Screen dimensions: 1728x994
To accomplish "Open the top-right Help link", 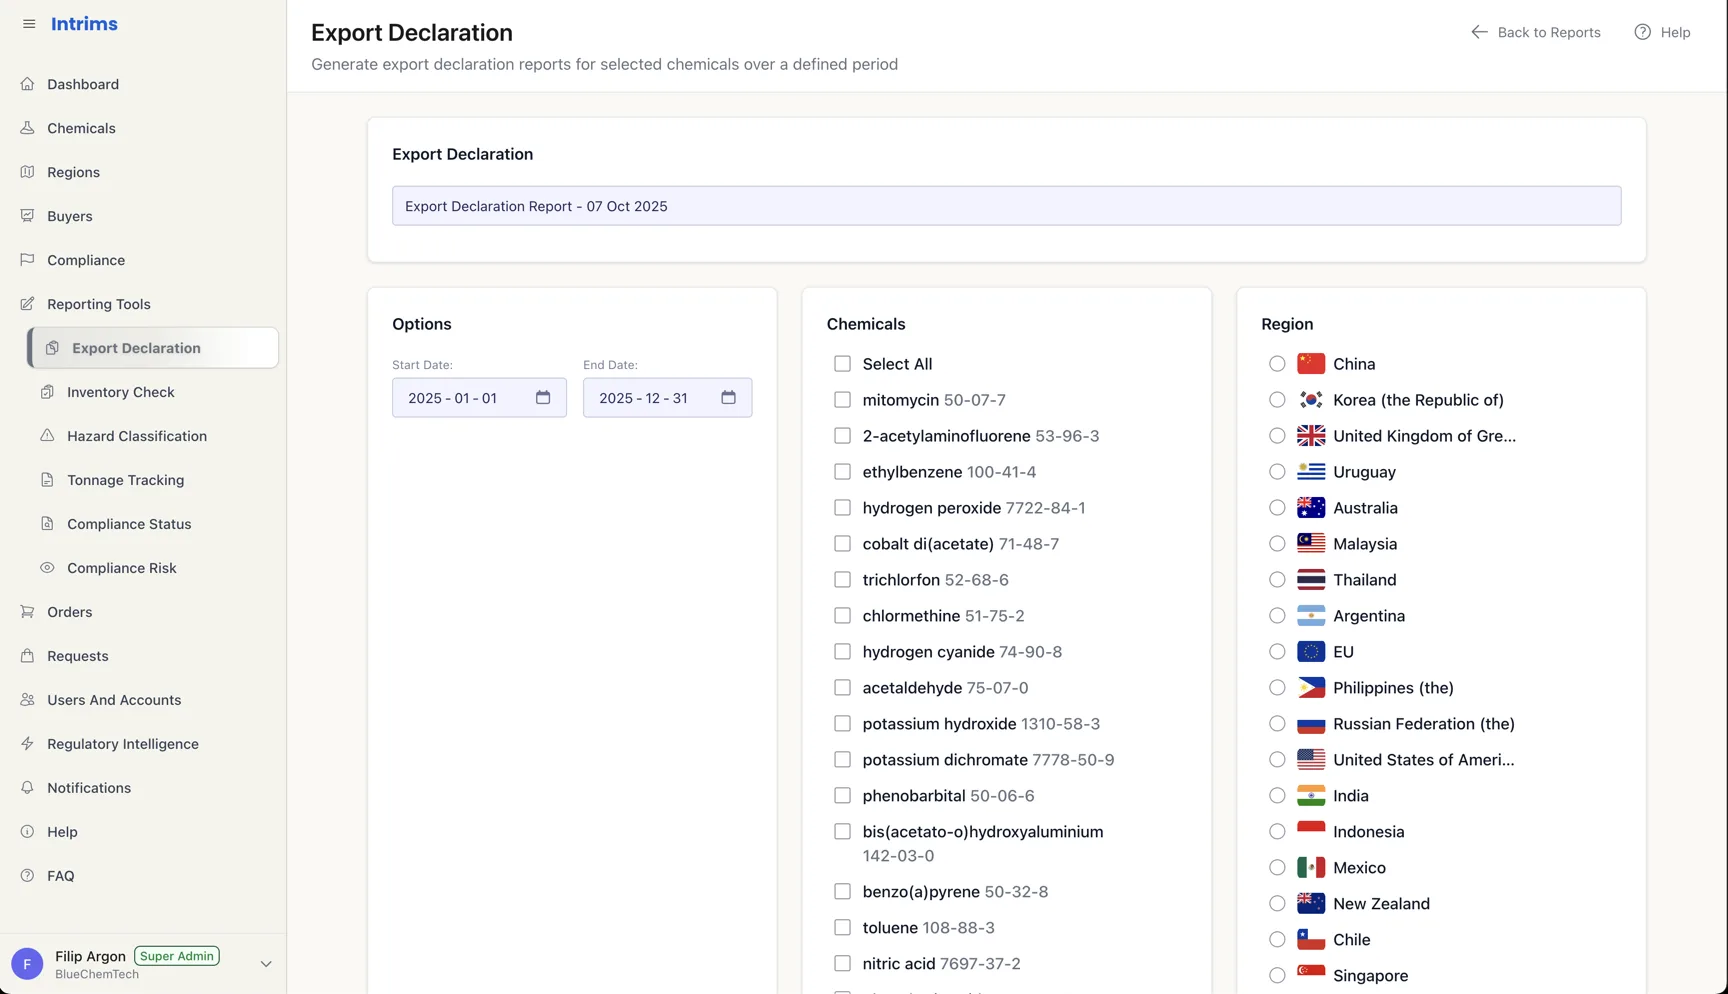I will click(x=1662, y=32).
